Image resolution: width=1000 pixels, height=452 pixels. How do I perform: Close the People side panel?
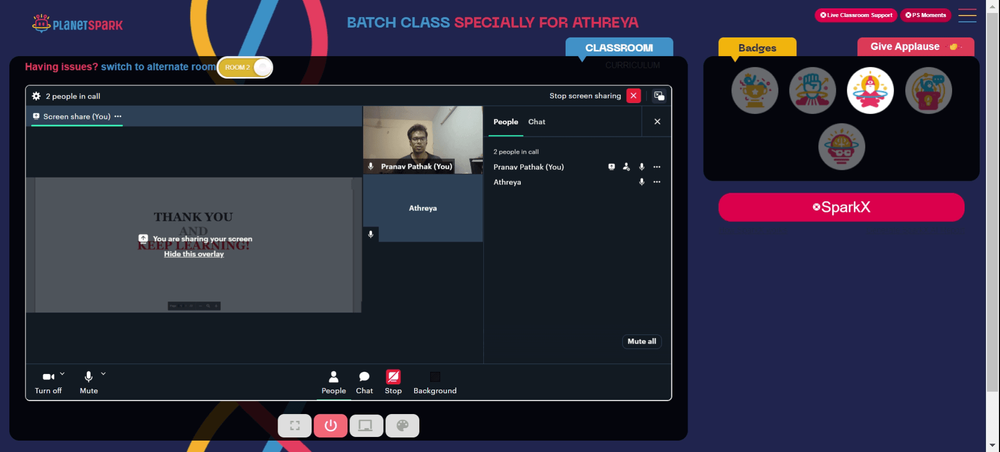[658, 122]
